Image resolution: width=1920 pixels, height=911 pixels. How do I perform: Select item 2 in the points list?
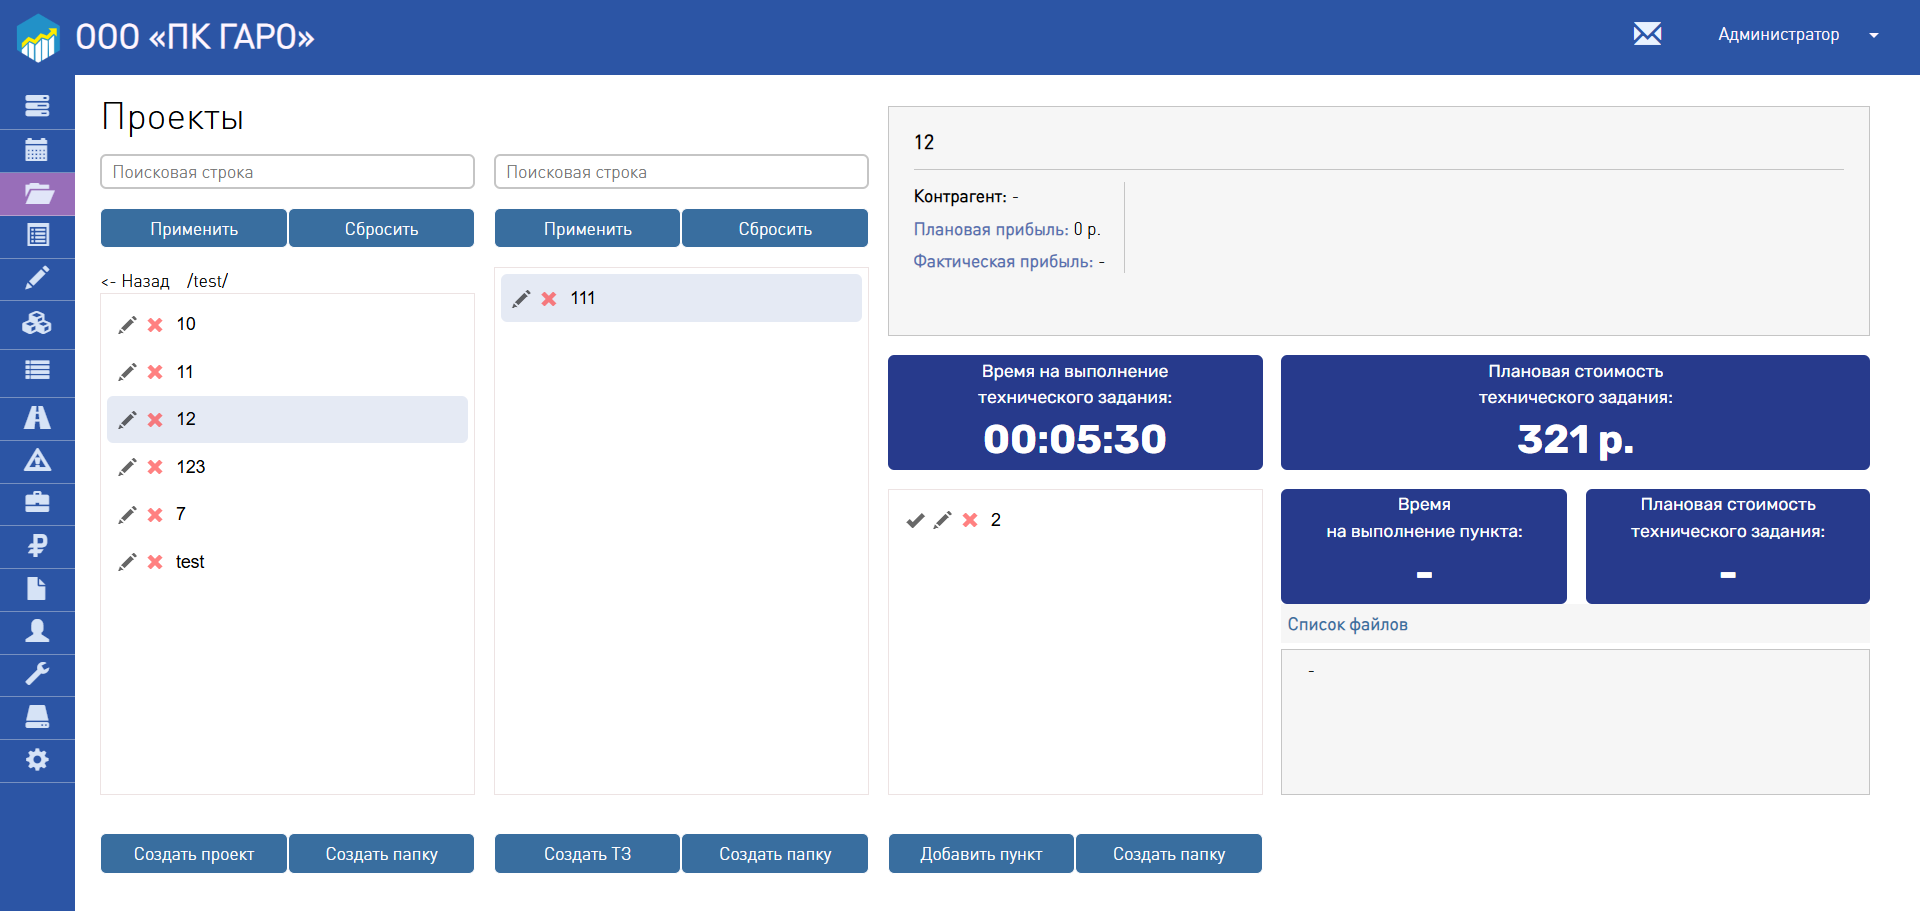pyautogui.click(x=1075, y=520)
